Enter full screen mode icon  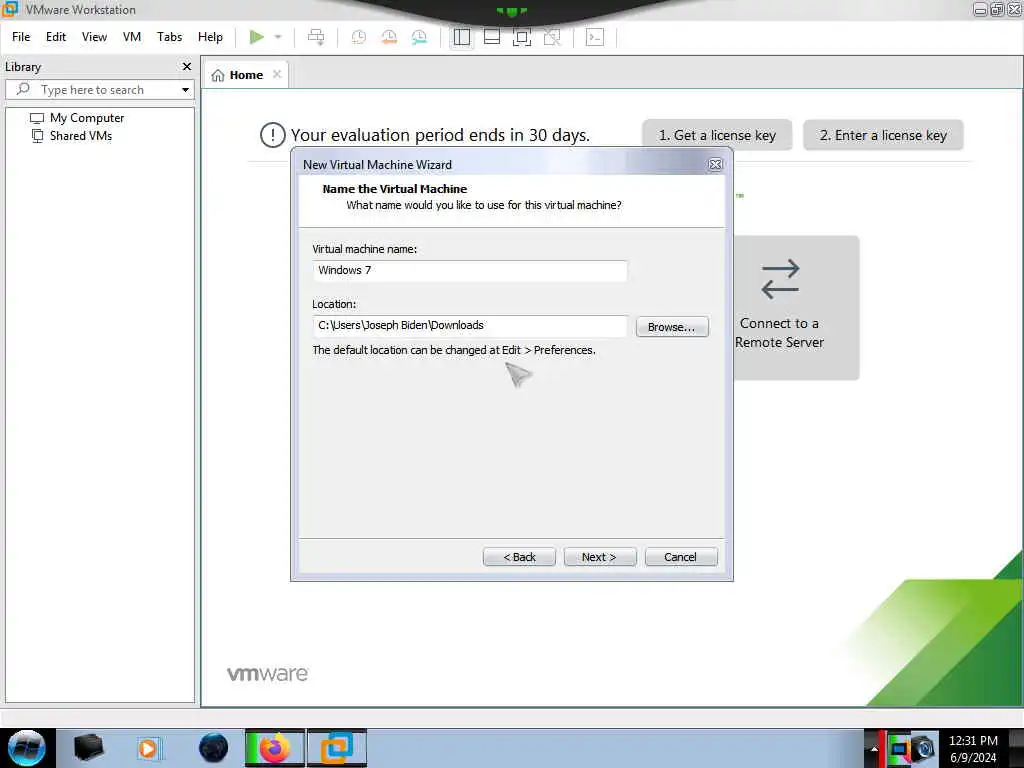522,37
